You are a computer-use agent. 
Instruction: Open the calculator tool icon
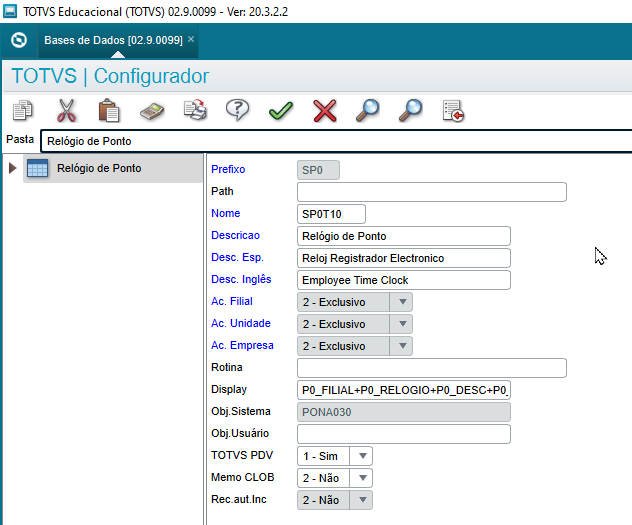152,111
